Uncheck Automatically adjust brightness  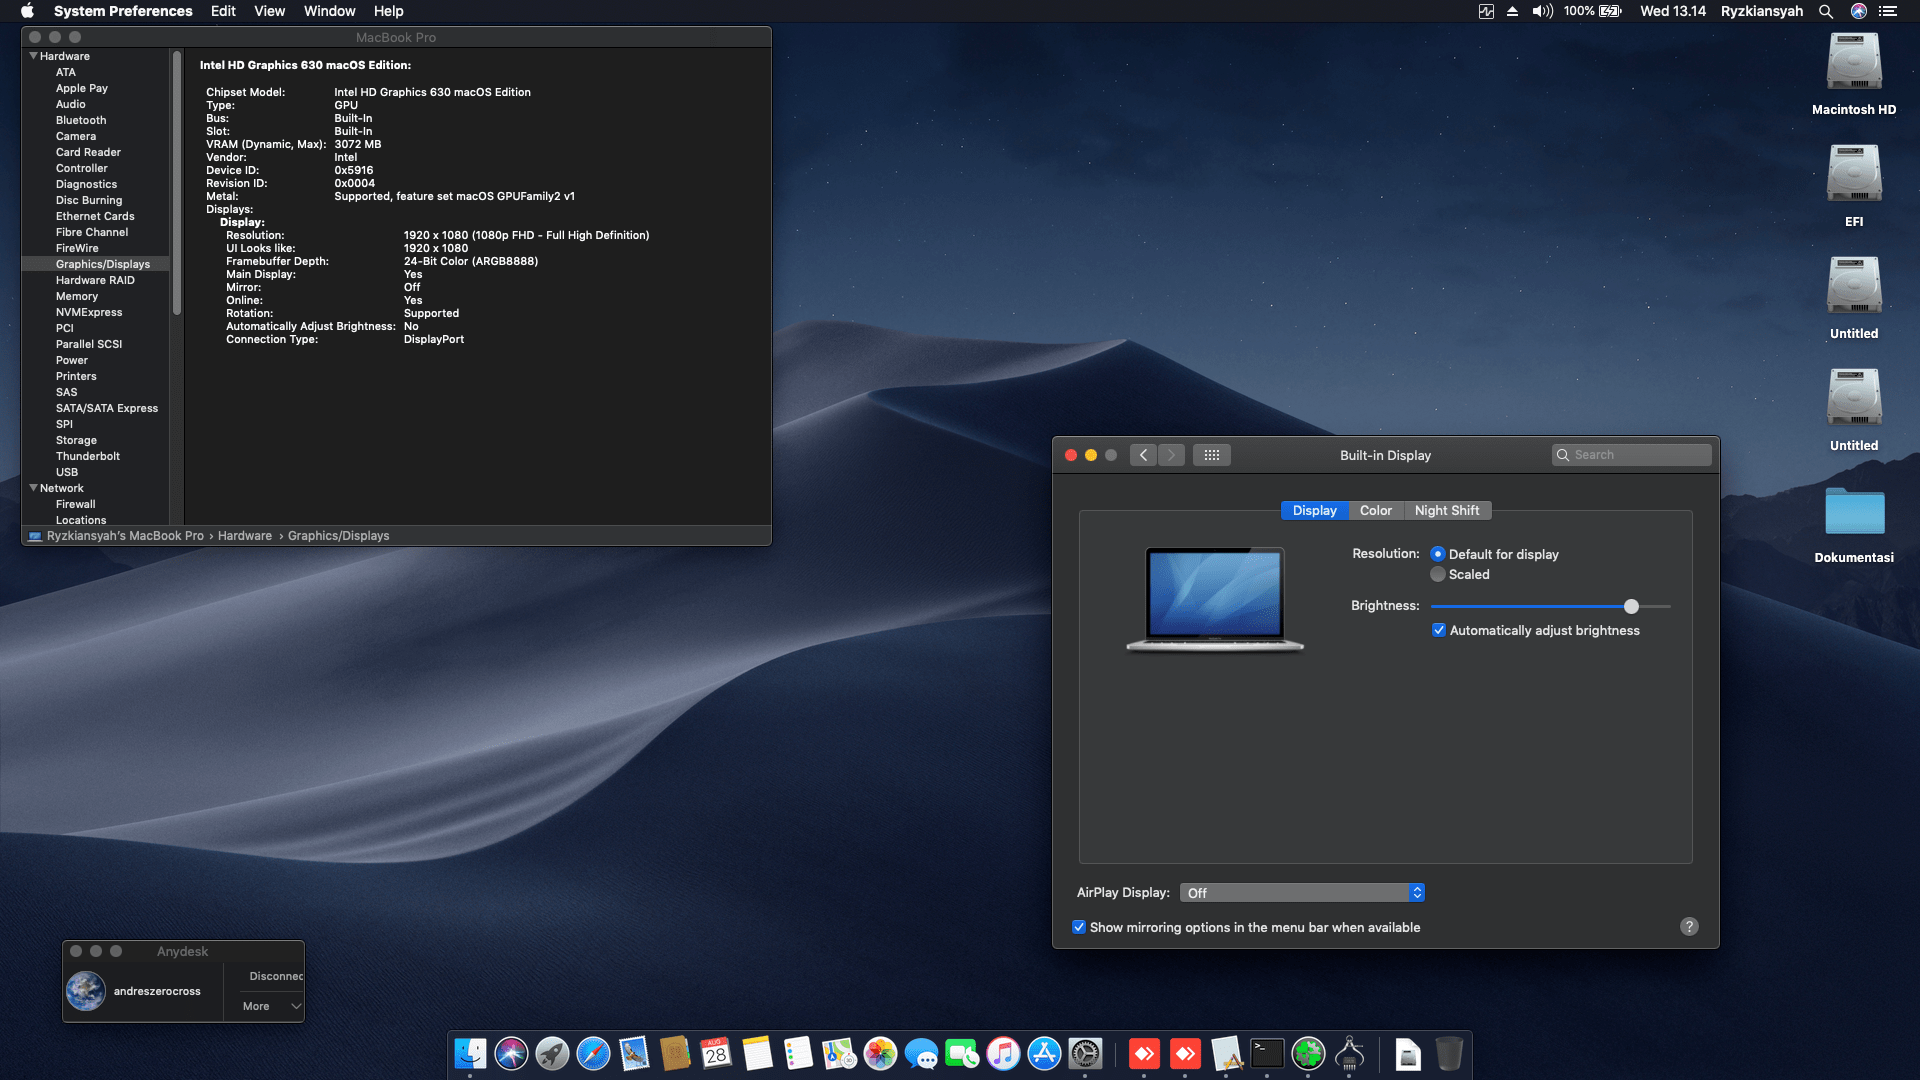1440,630
